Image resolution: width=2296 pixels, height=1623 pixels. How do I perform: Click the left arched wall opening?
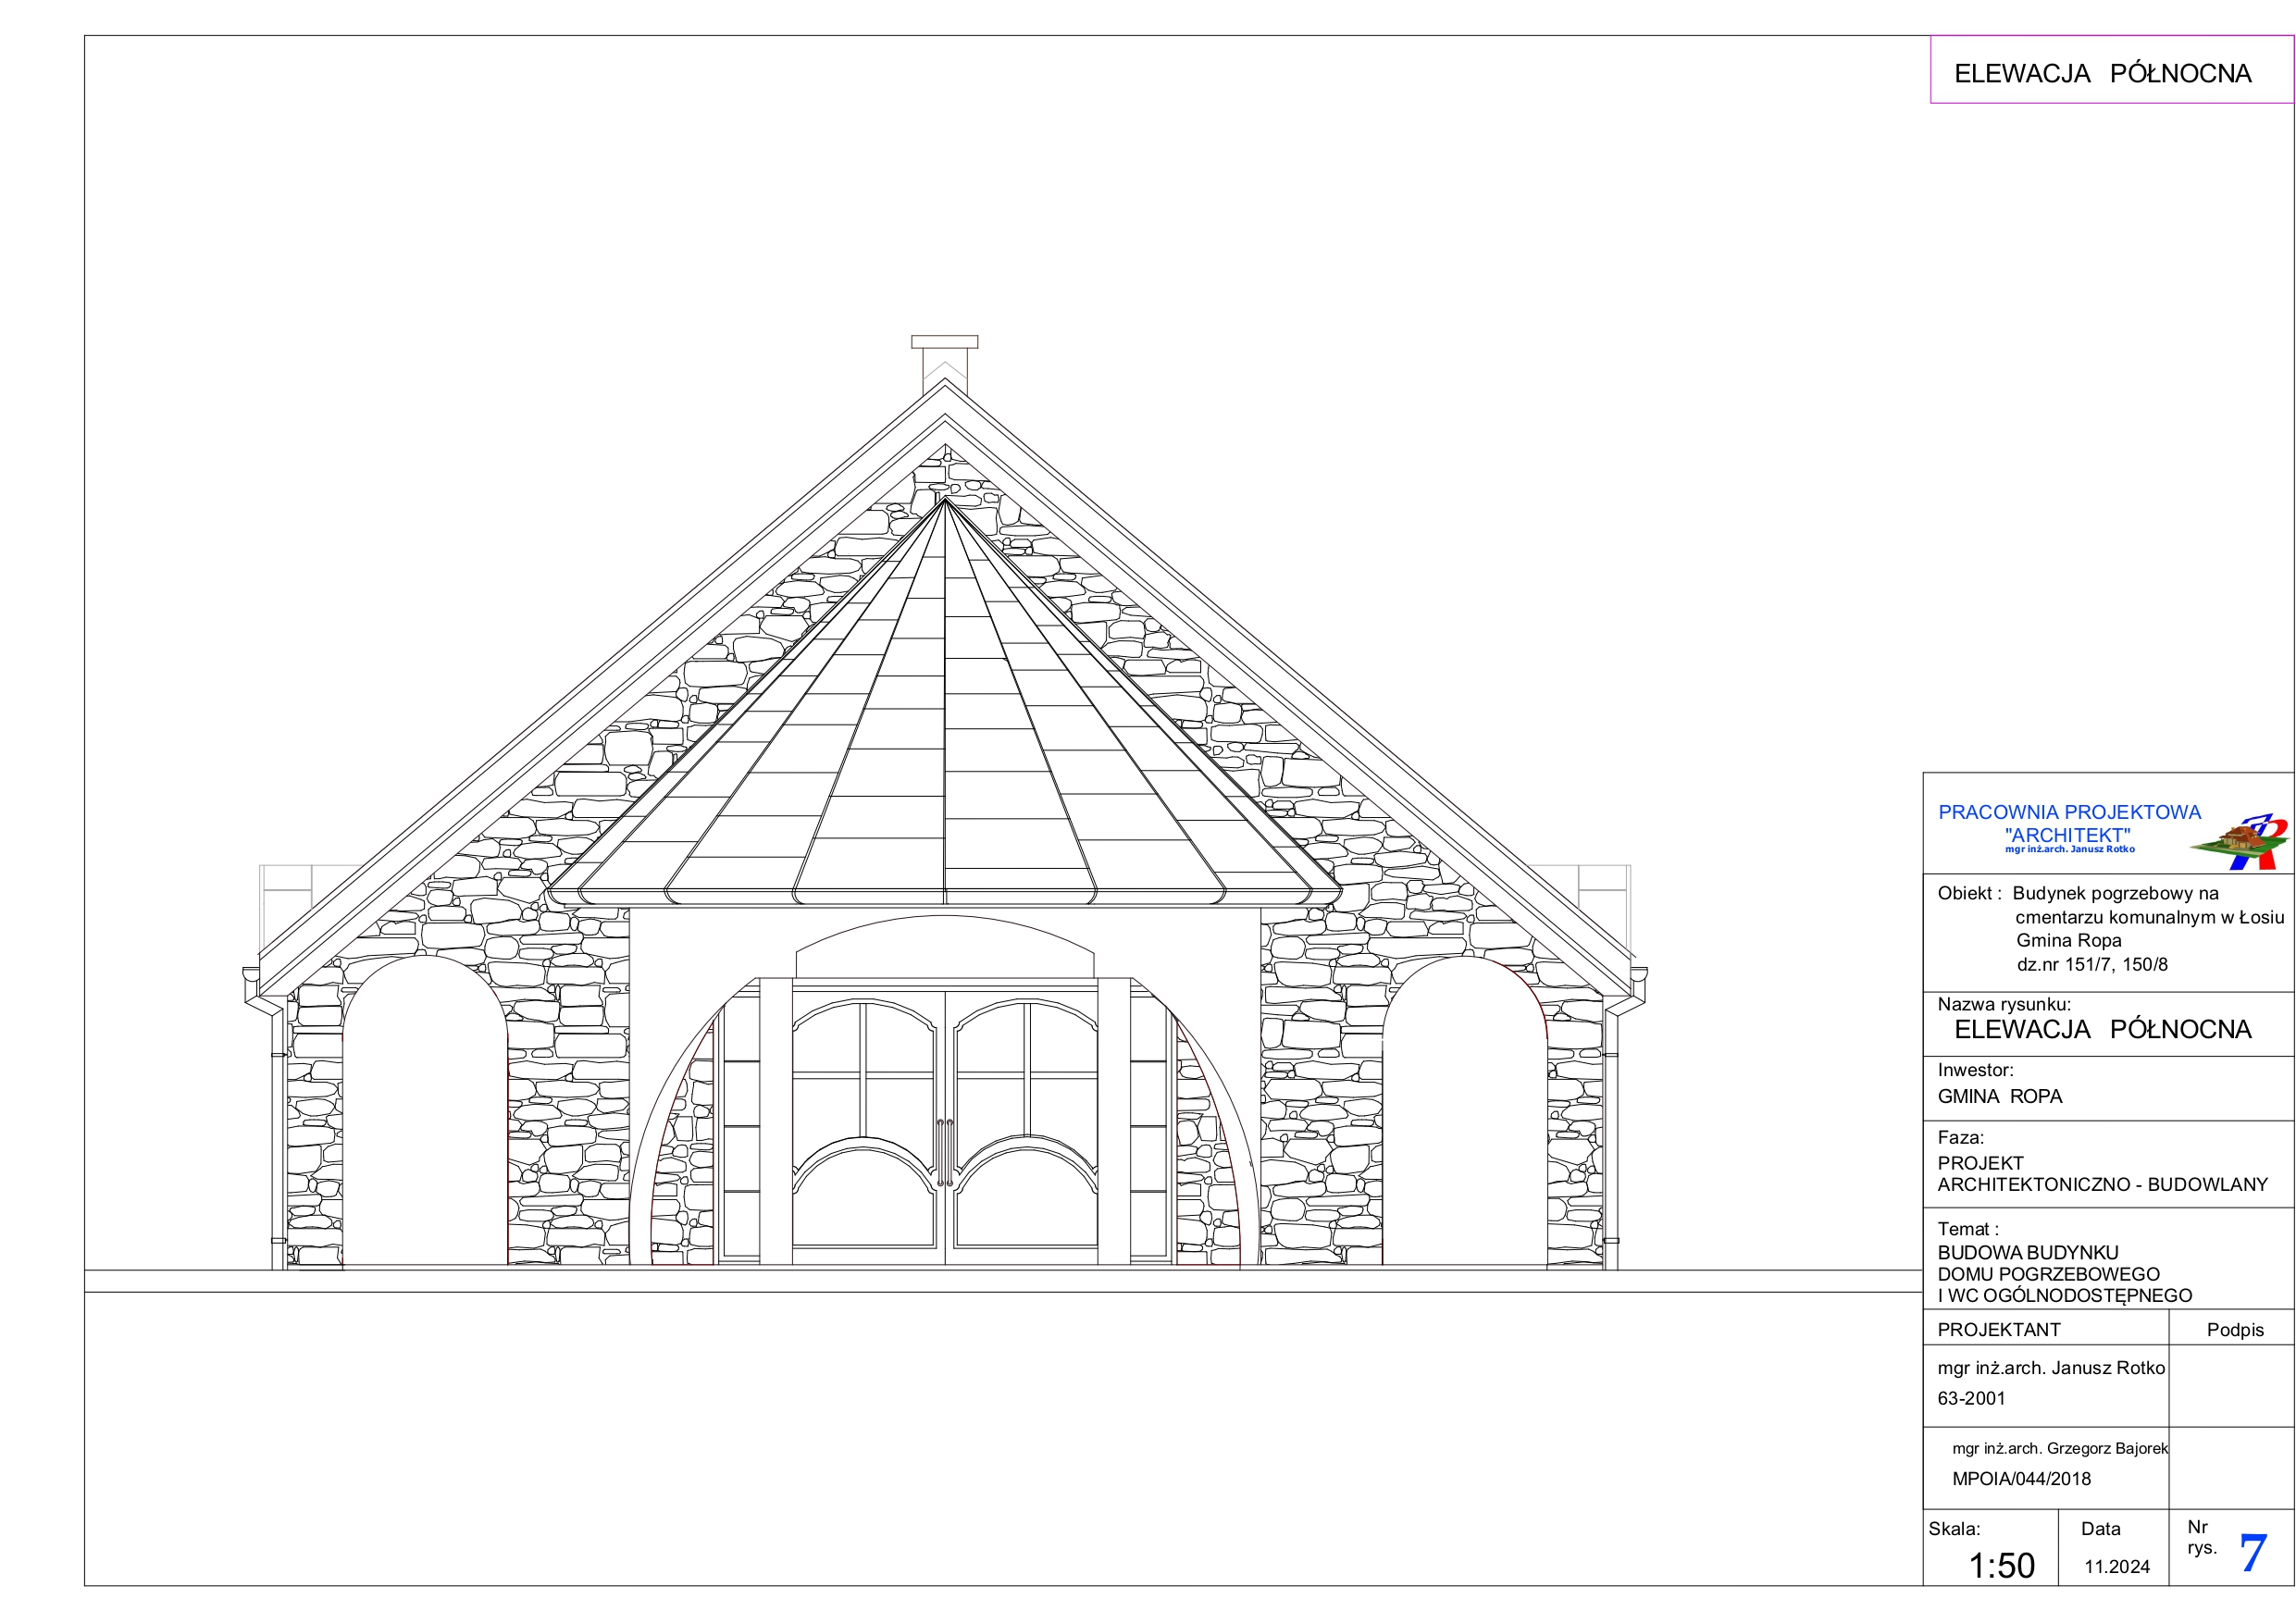tap(425, 1111)
